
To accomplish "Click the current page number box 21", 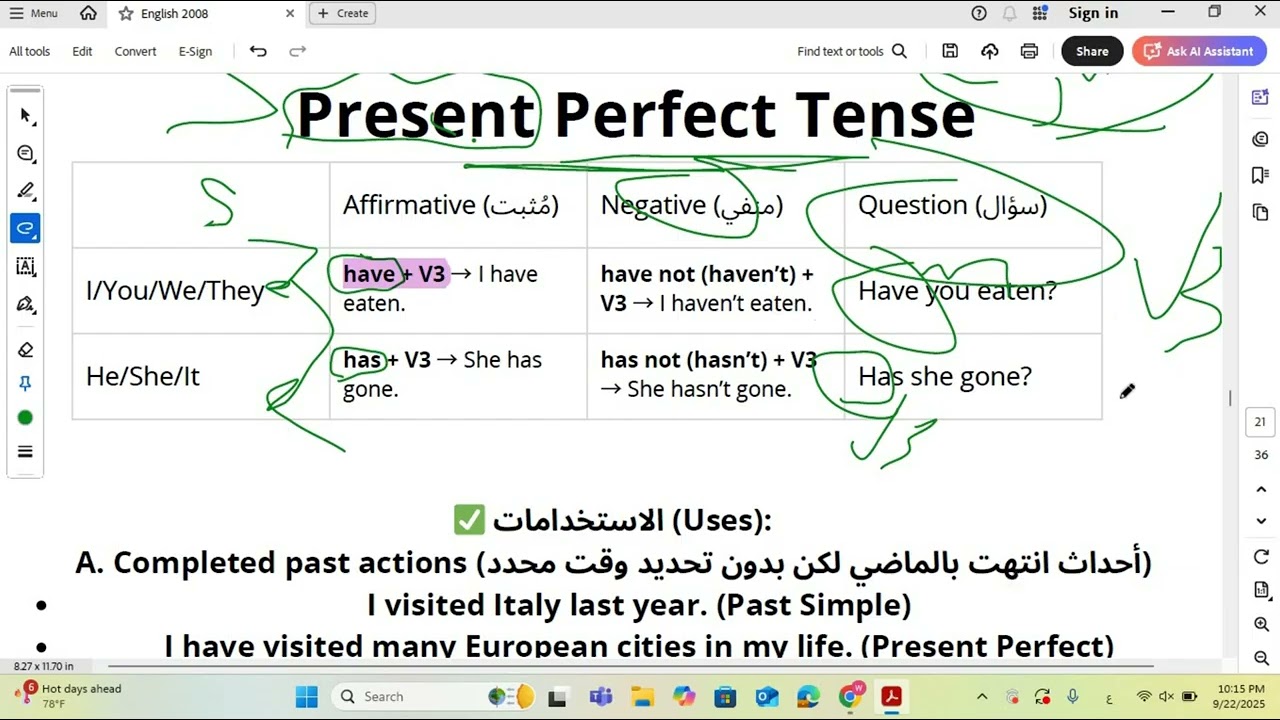I will pos(1260,422).
